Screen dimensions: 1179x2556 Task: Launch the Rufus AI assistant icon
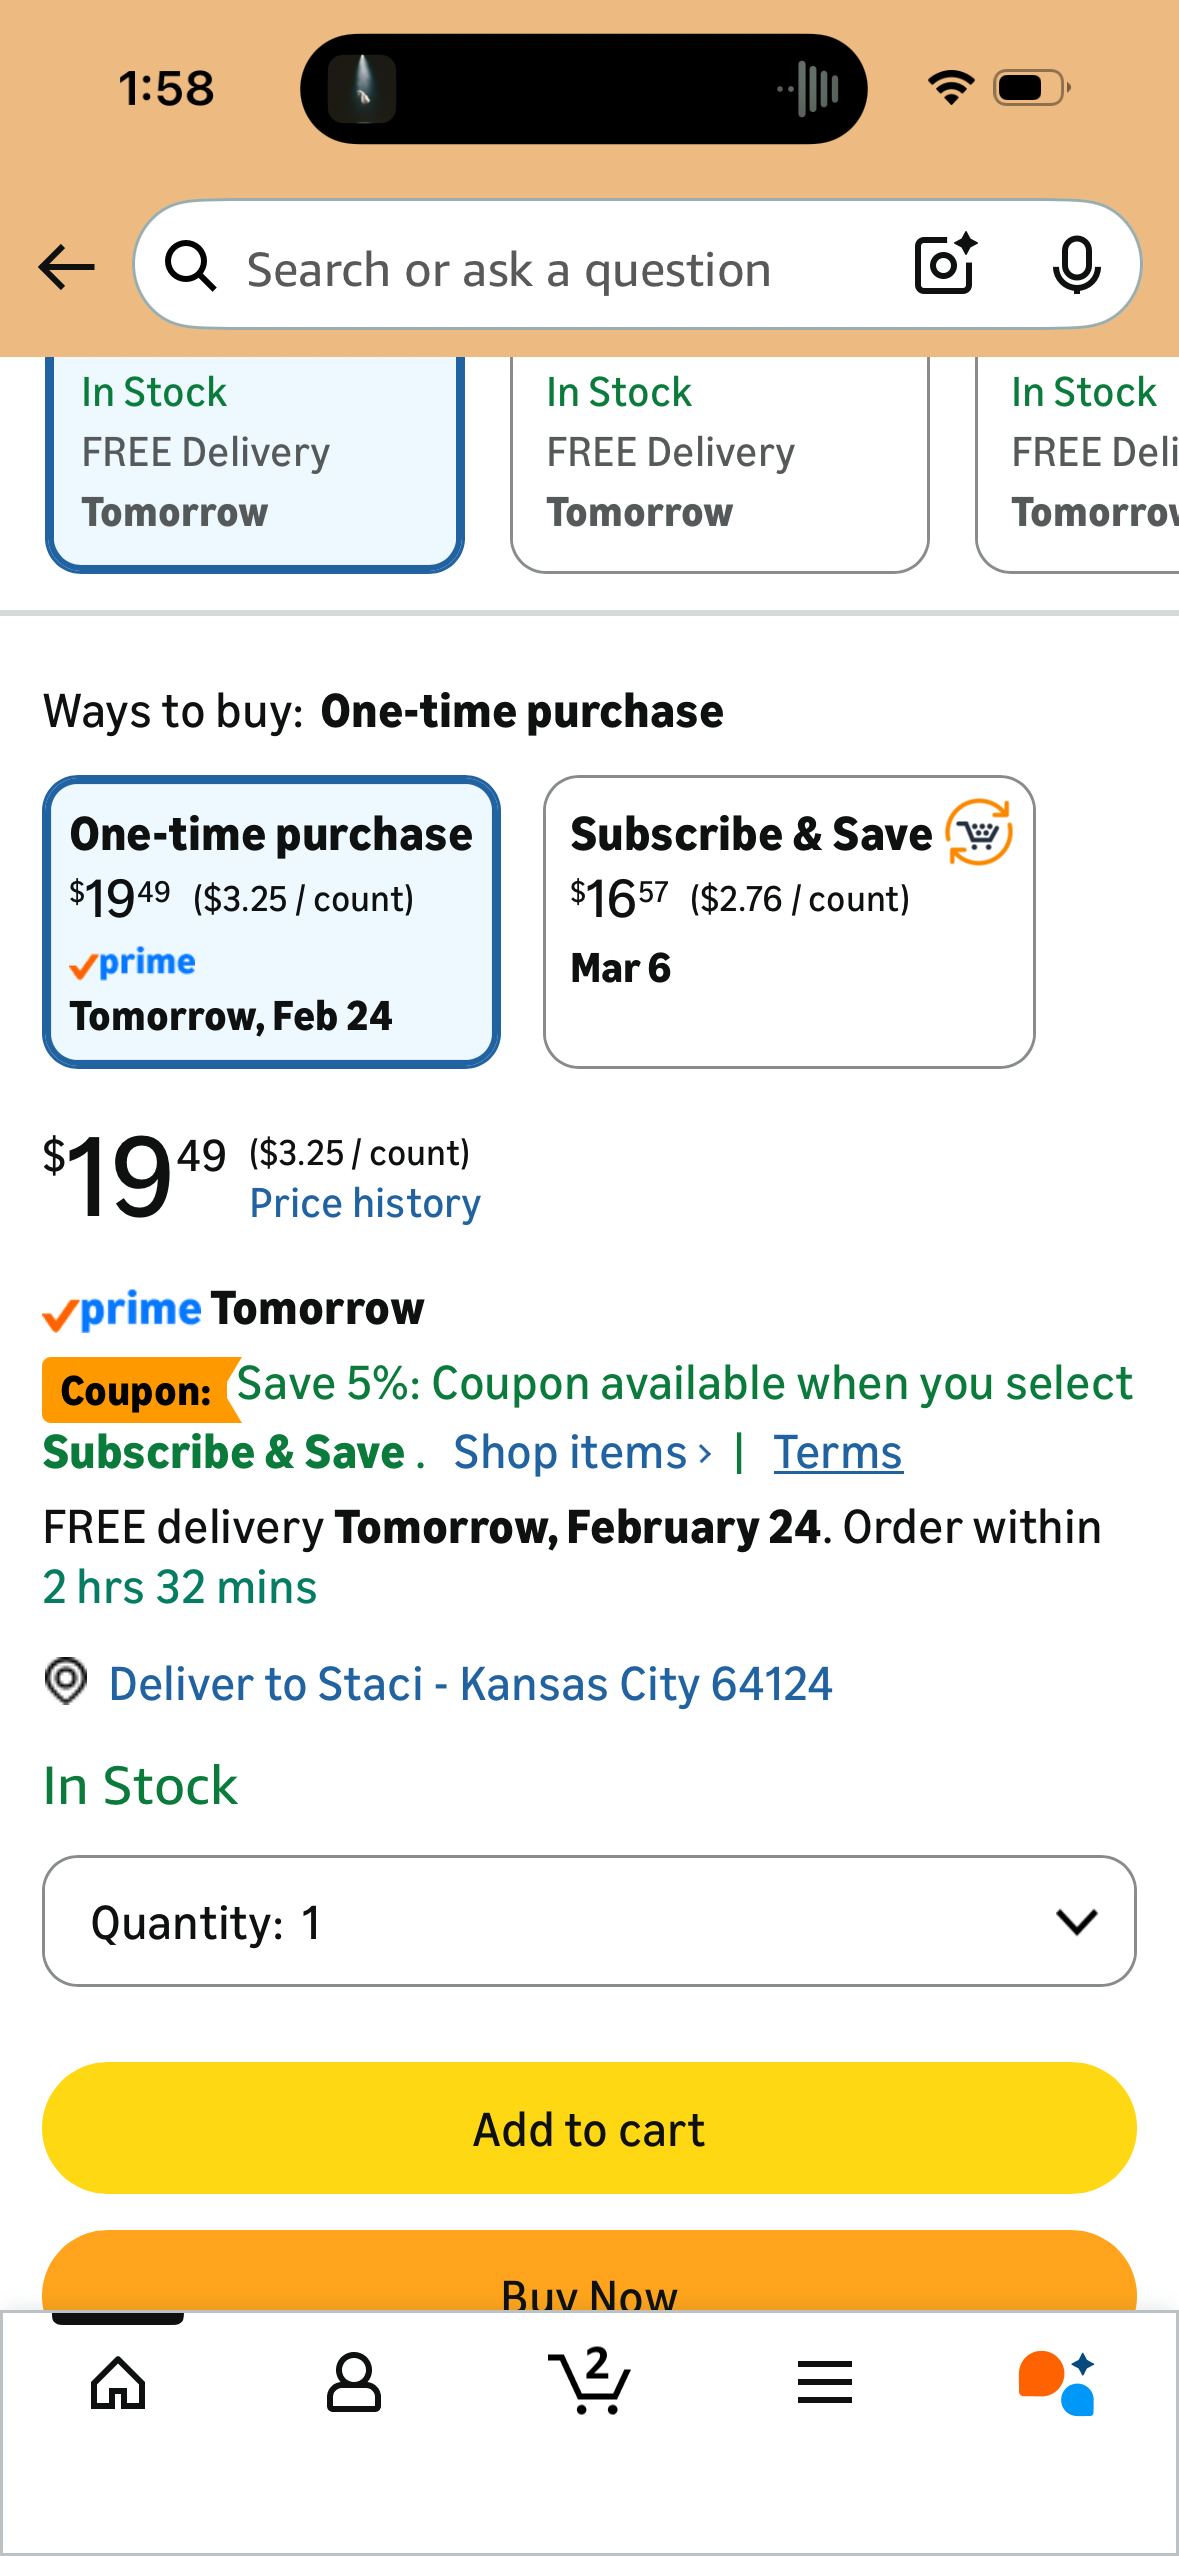(1057, 2382)
